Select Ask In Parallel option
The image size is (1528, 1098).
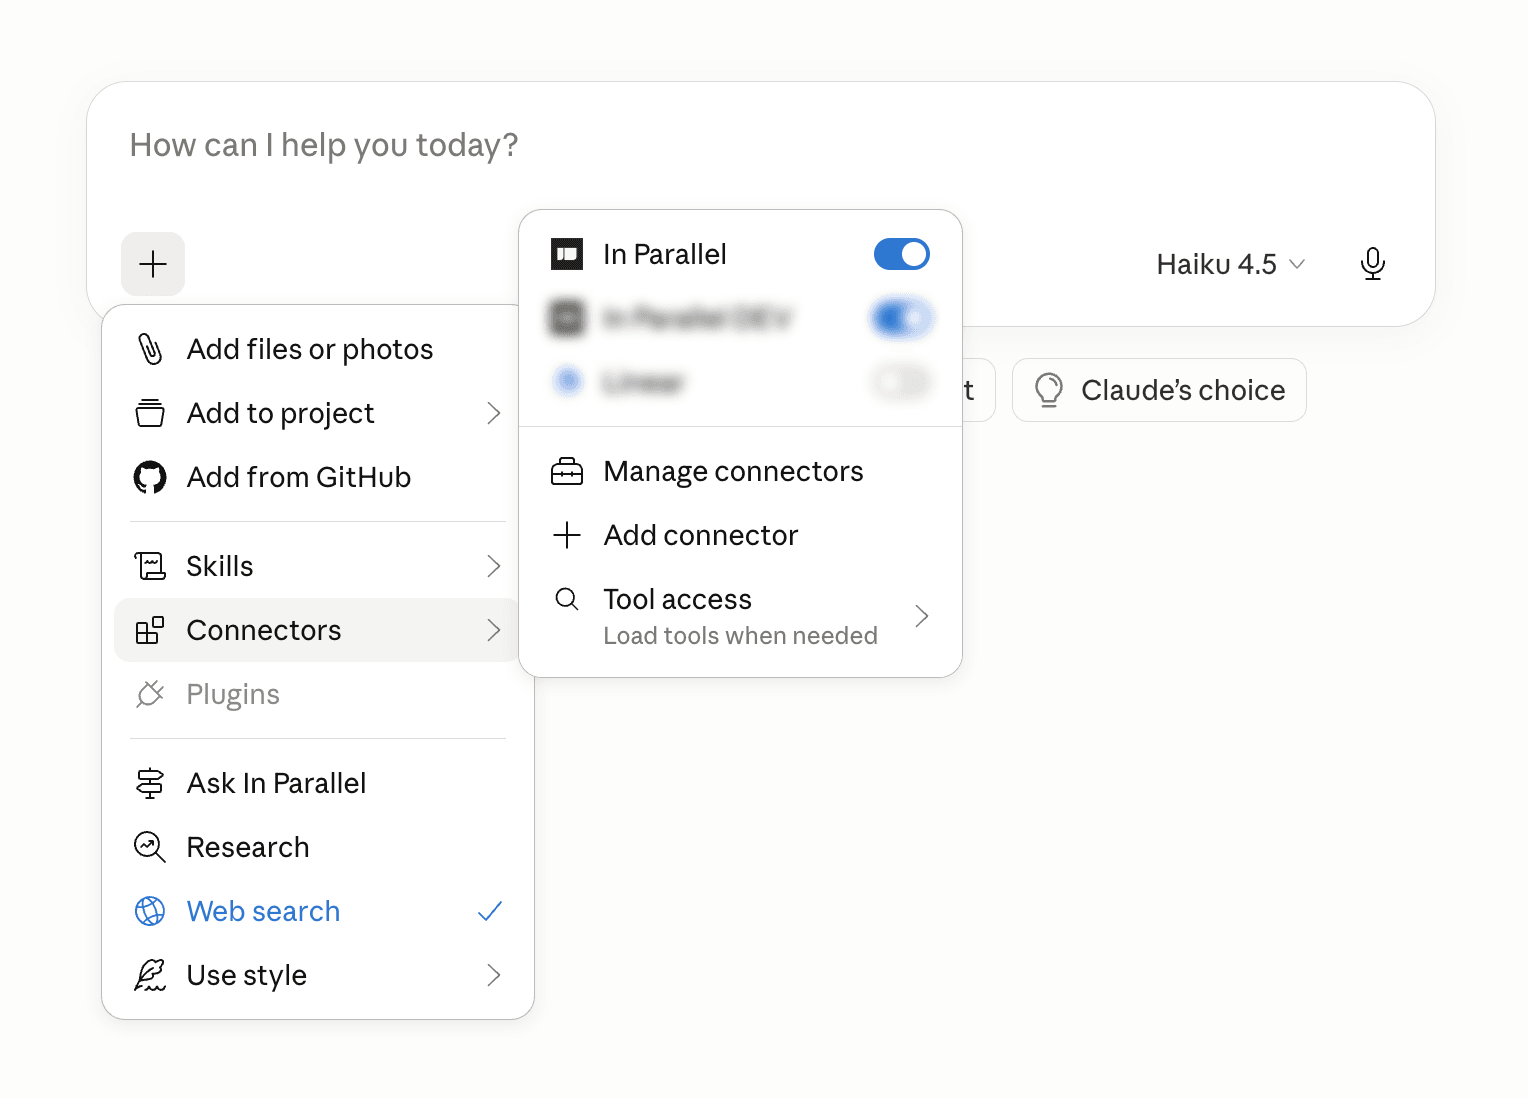pyautogui.click(x=318, y=783)
